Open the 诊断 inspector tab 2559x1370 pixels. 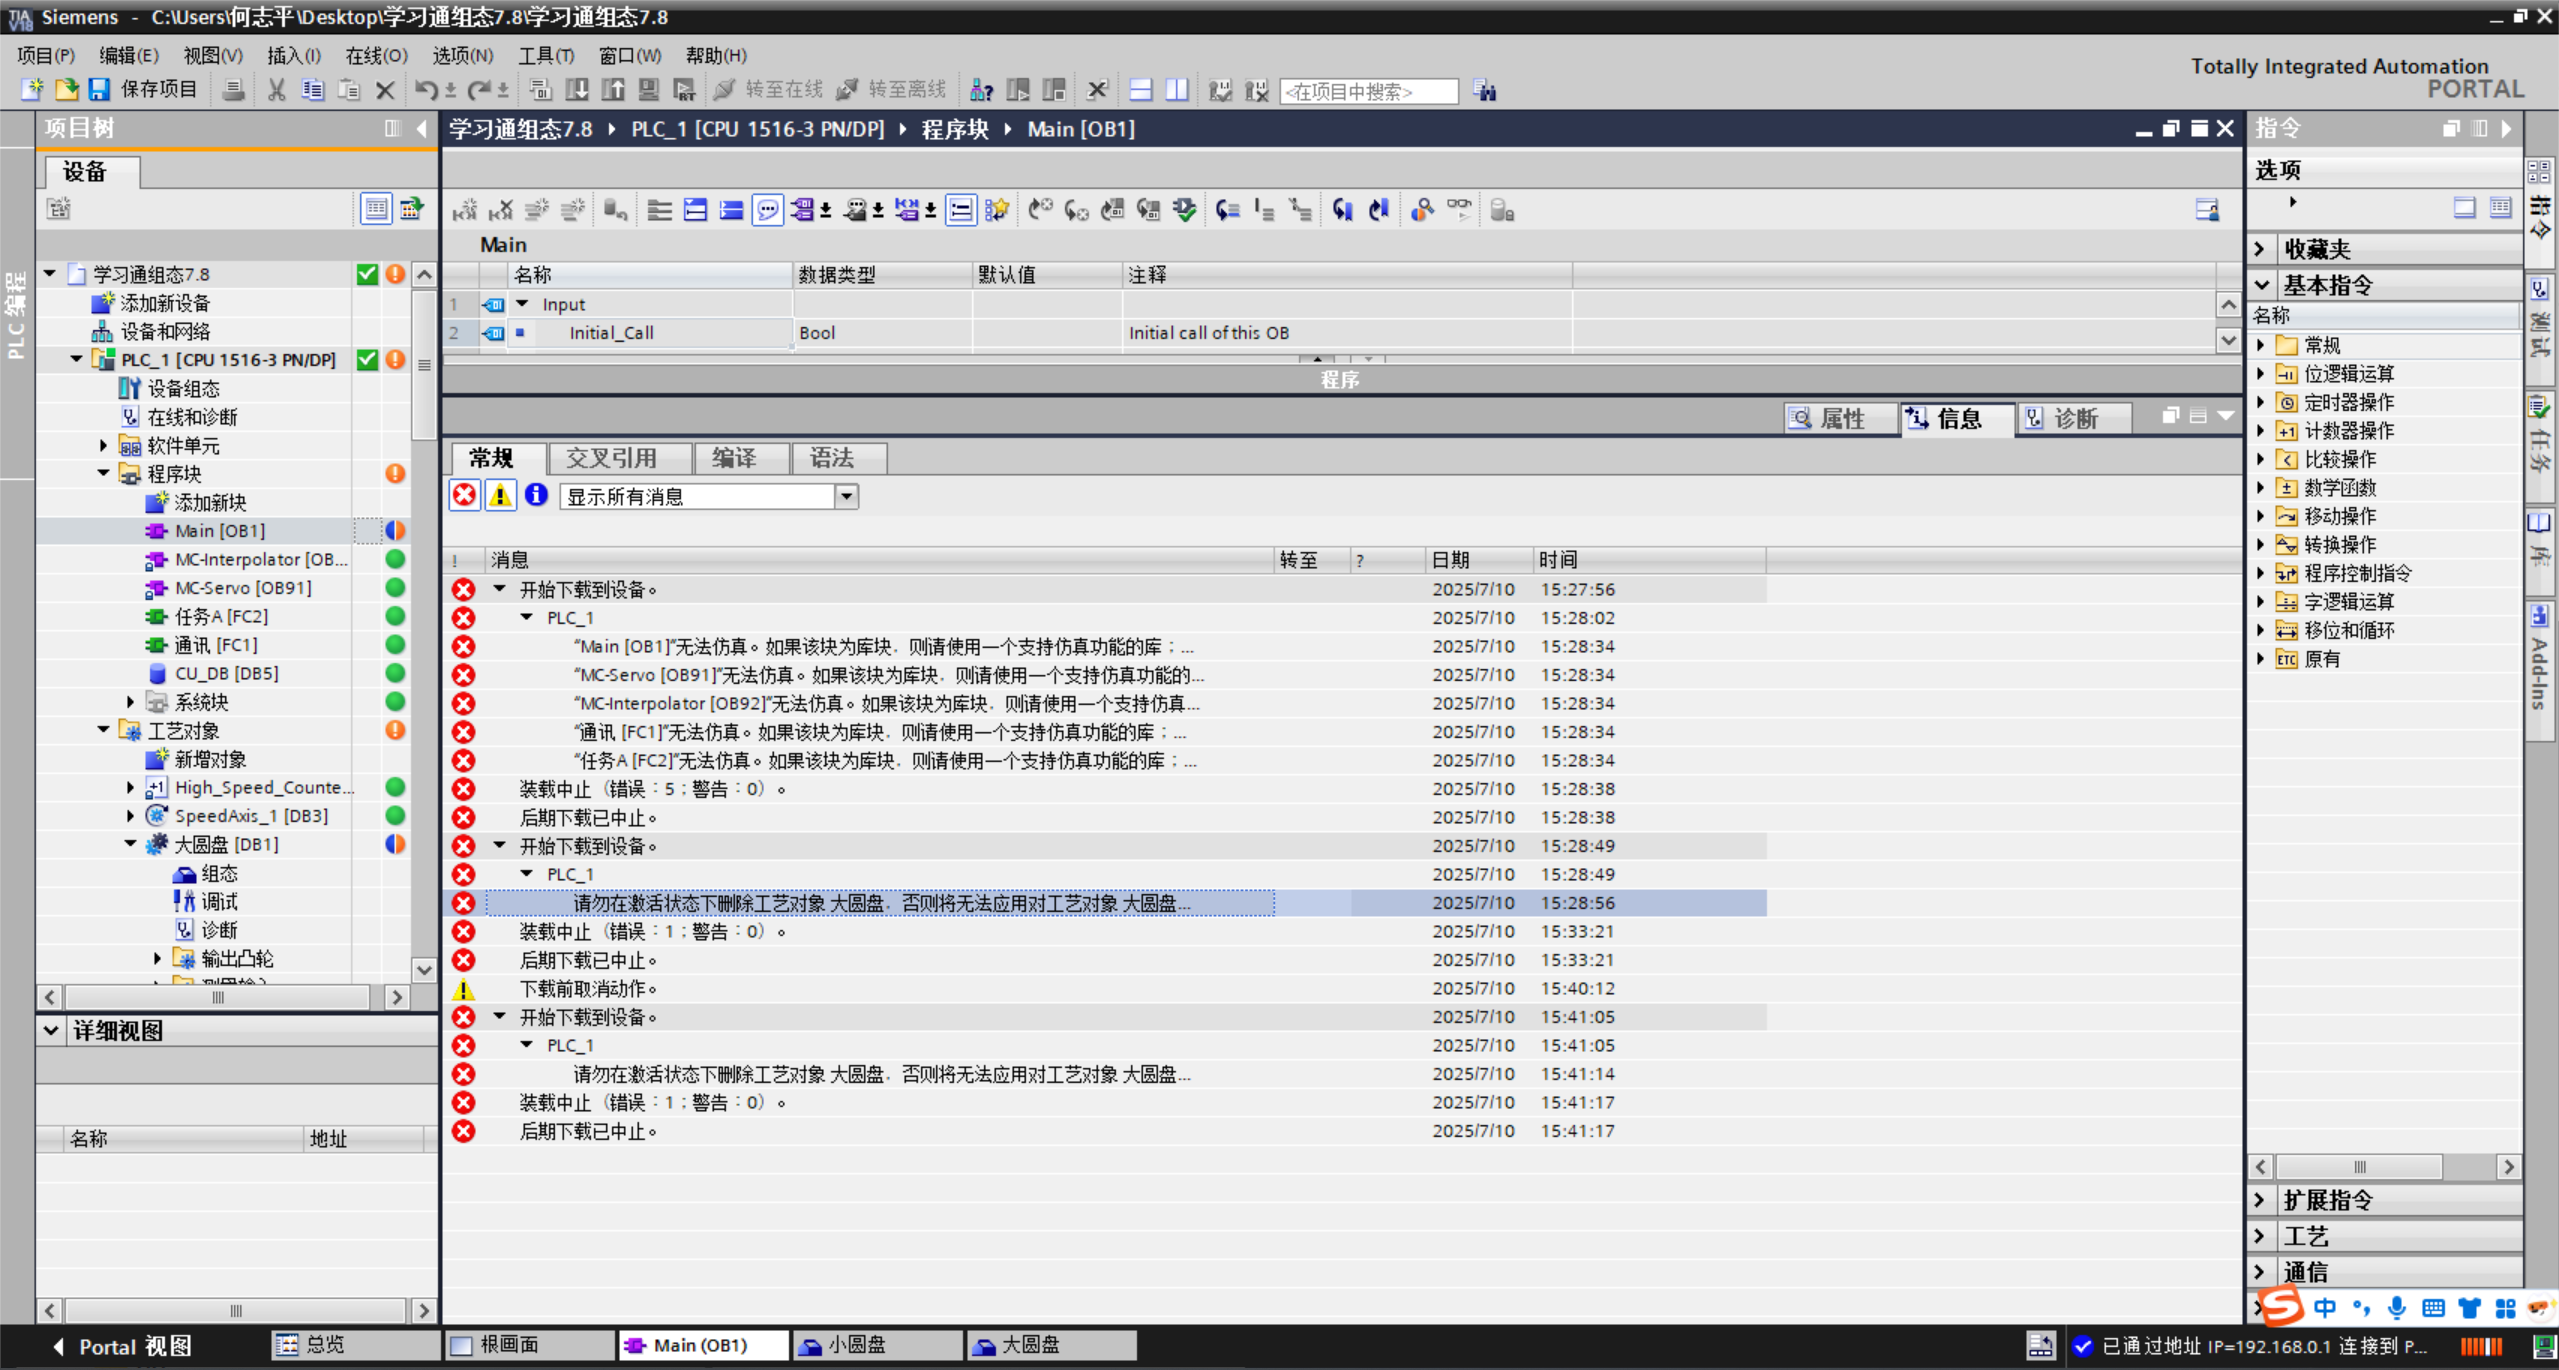pyautogui.click(x=2074, y=419)
